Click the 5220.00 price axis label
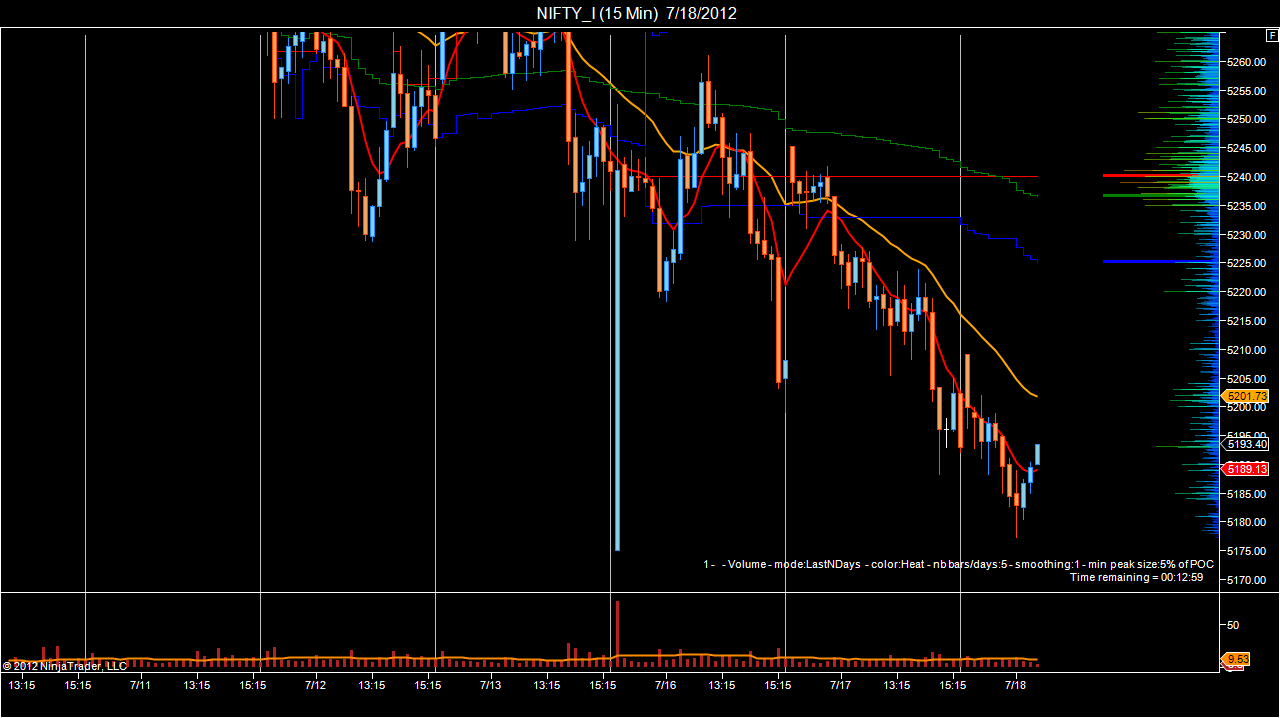This screenshot has width=1280, height=718. [x=1246, y=293]
